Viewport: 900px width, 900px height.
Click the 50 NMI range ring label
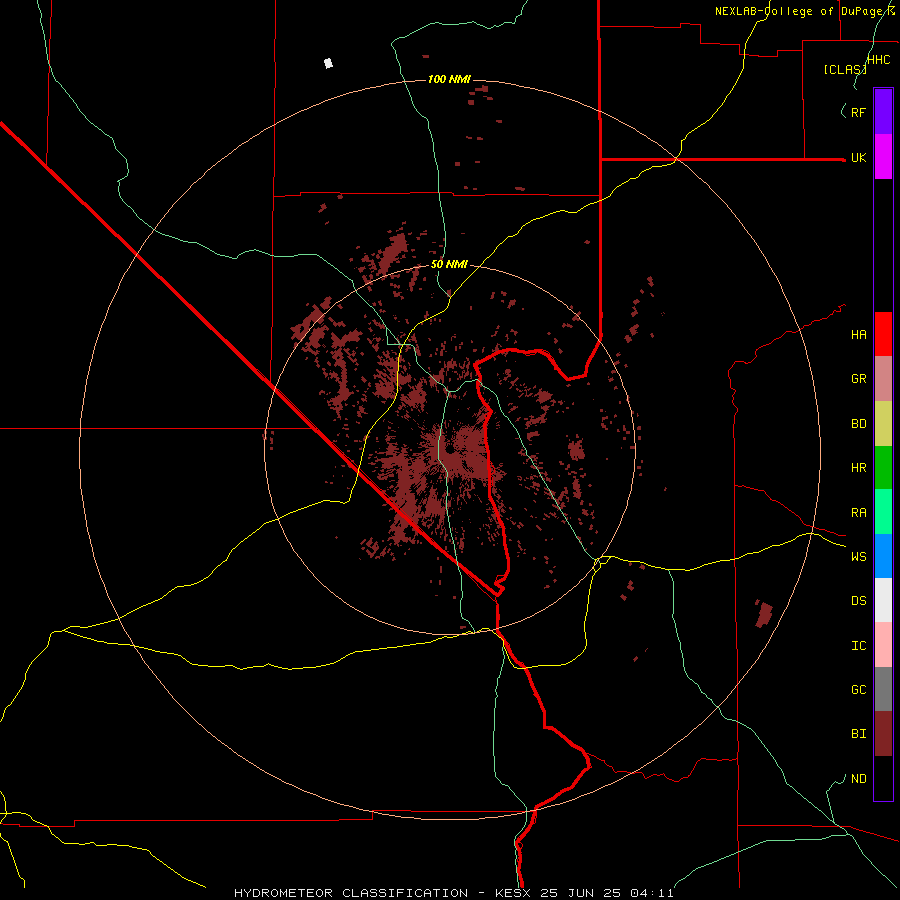click(449, 265)
